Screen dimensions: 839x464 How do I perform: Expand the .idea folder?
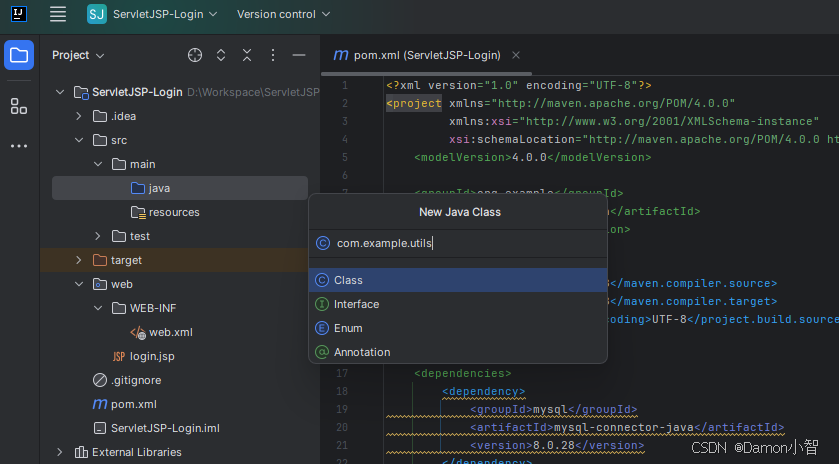(79, 116)
